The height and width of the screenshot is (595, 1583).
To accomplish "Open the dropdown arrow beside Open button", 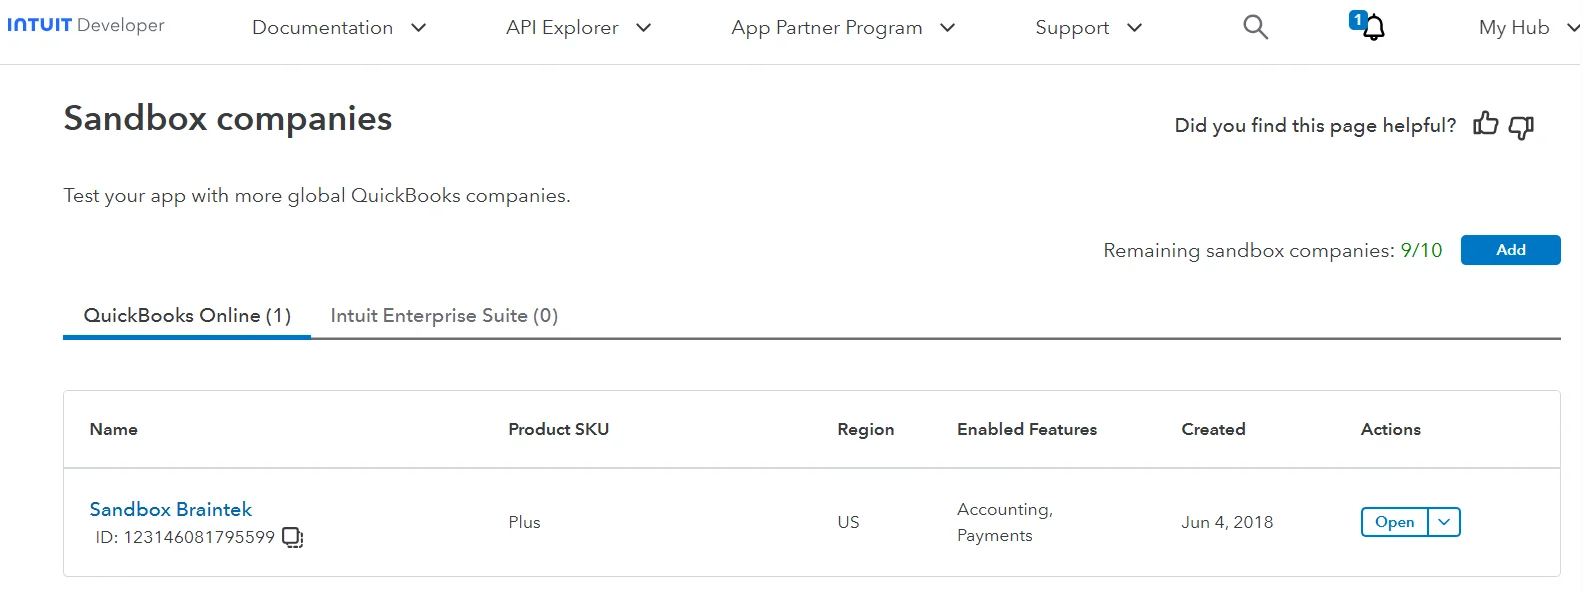I will tap(1444, 522).
